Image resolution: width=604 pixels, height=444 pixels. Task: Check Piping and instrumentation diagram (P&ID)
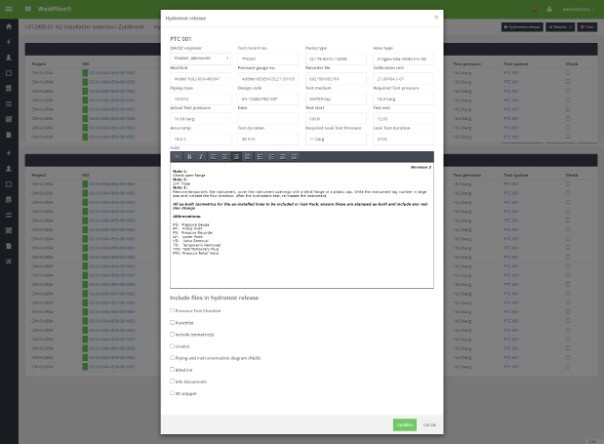[172, 358]
